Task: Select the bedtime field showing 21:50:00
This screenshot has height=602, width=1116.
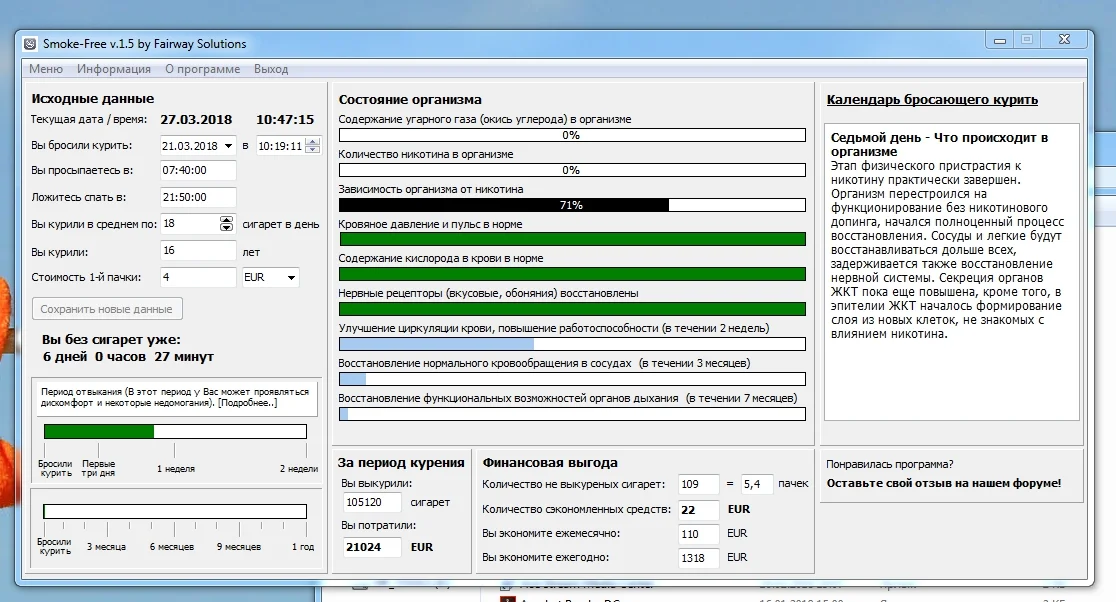Action: tap(196, 197)
